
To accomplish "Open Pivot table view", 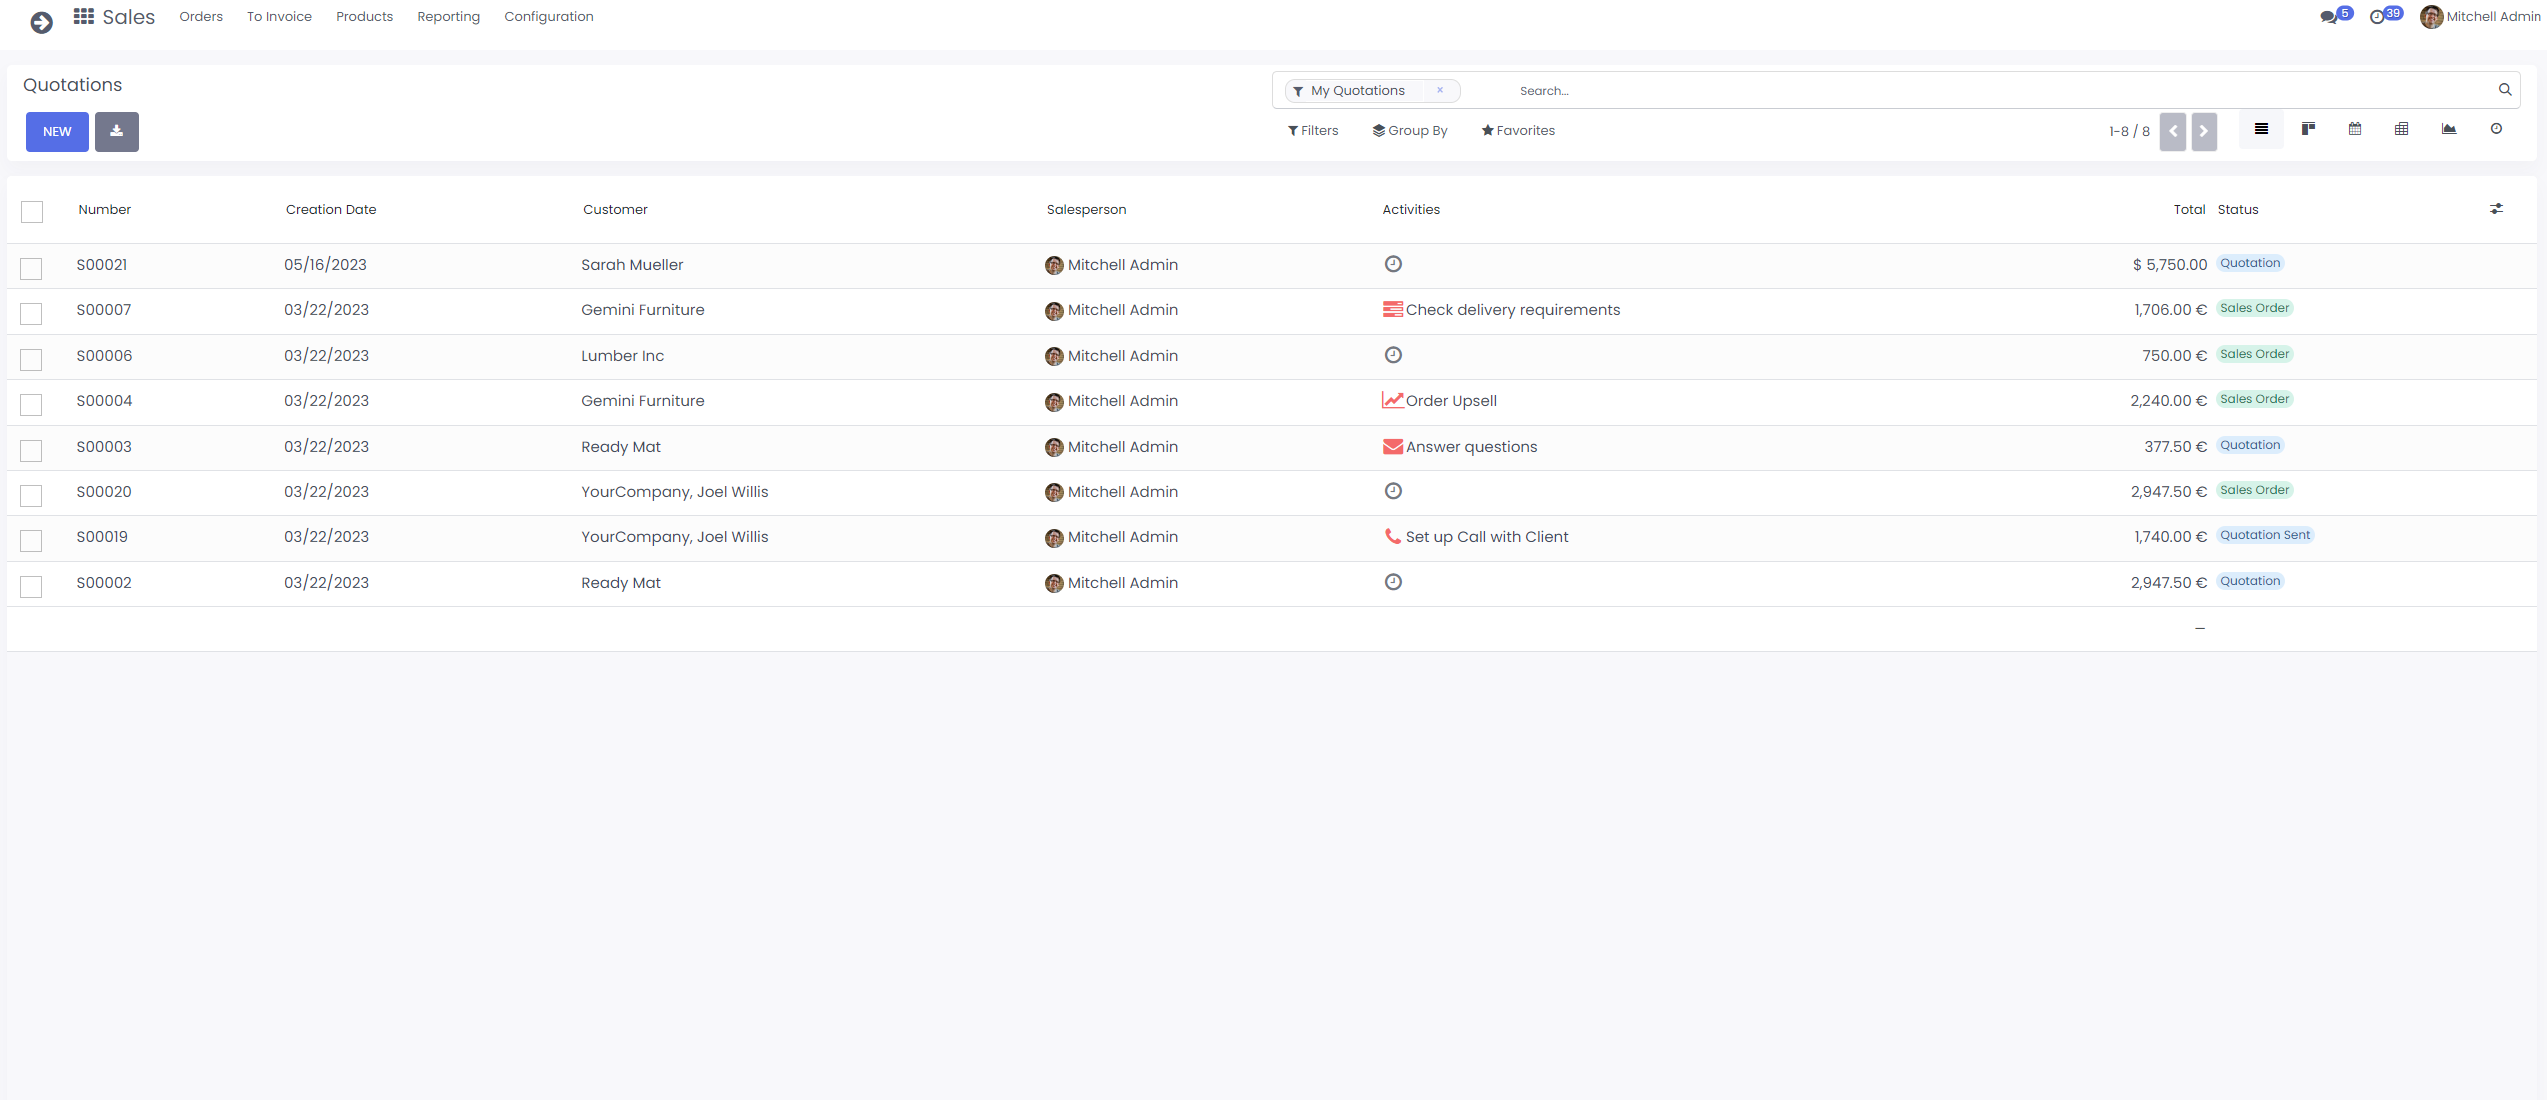I will pos(2402,129).
